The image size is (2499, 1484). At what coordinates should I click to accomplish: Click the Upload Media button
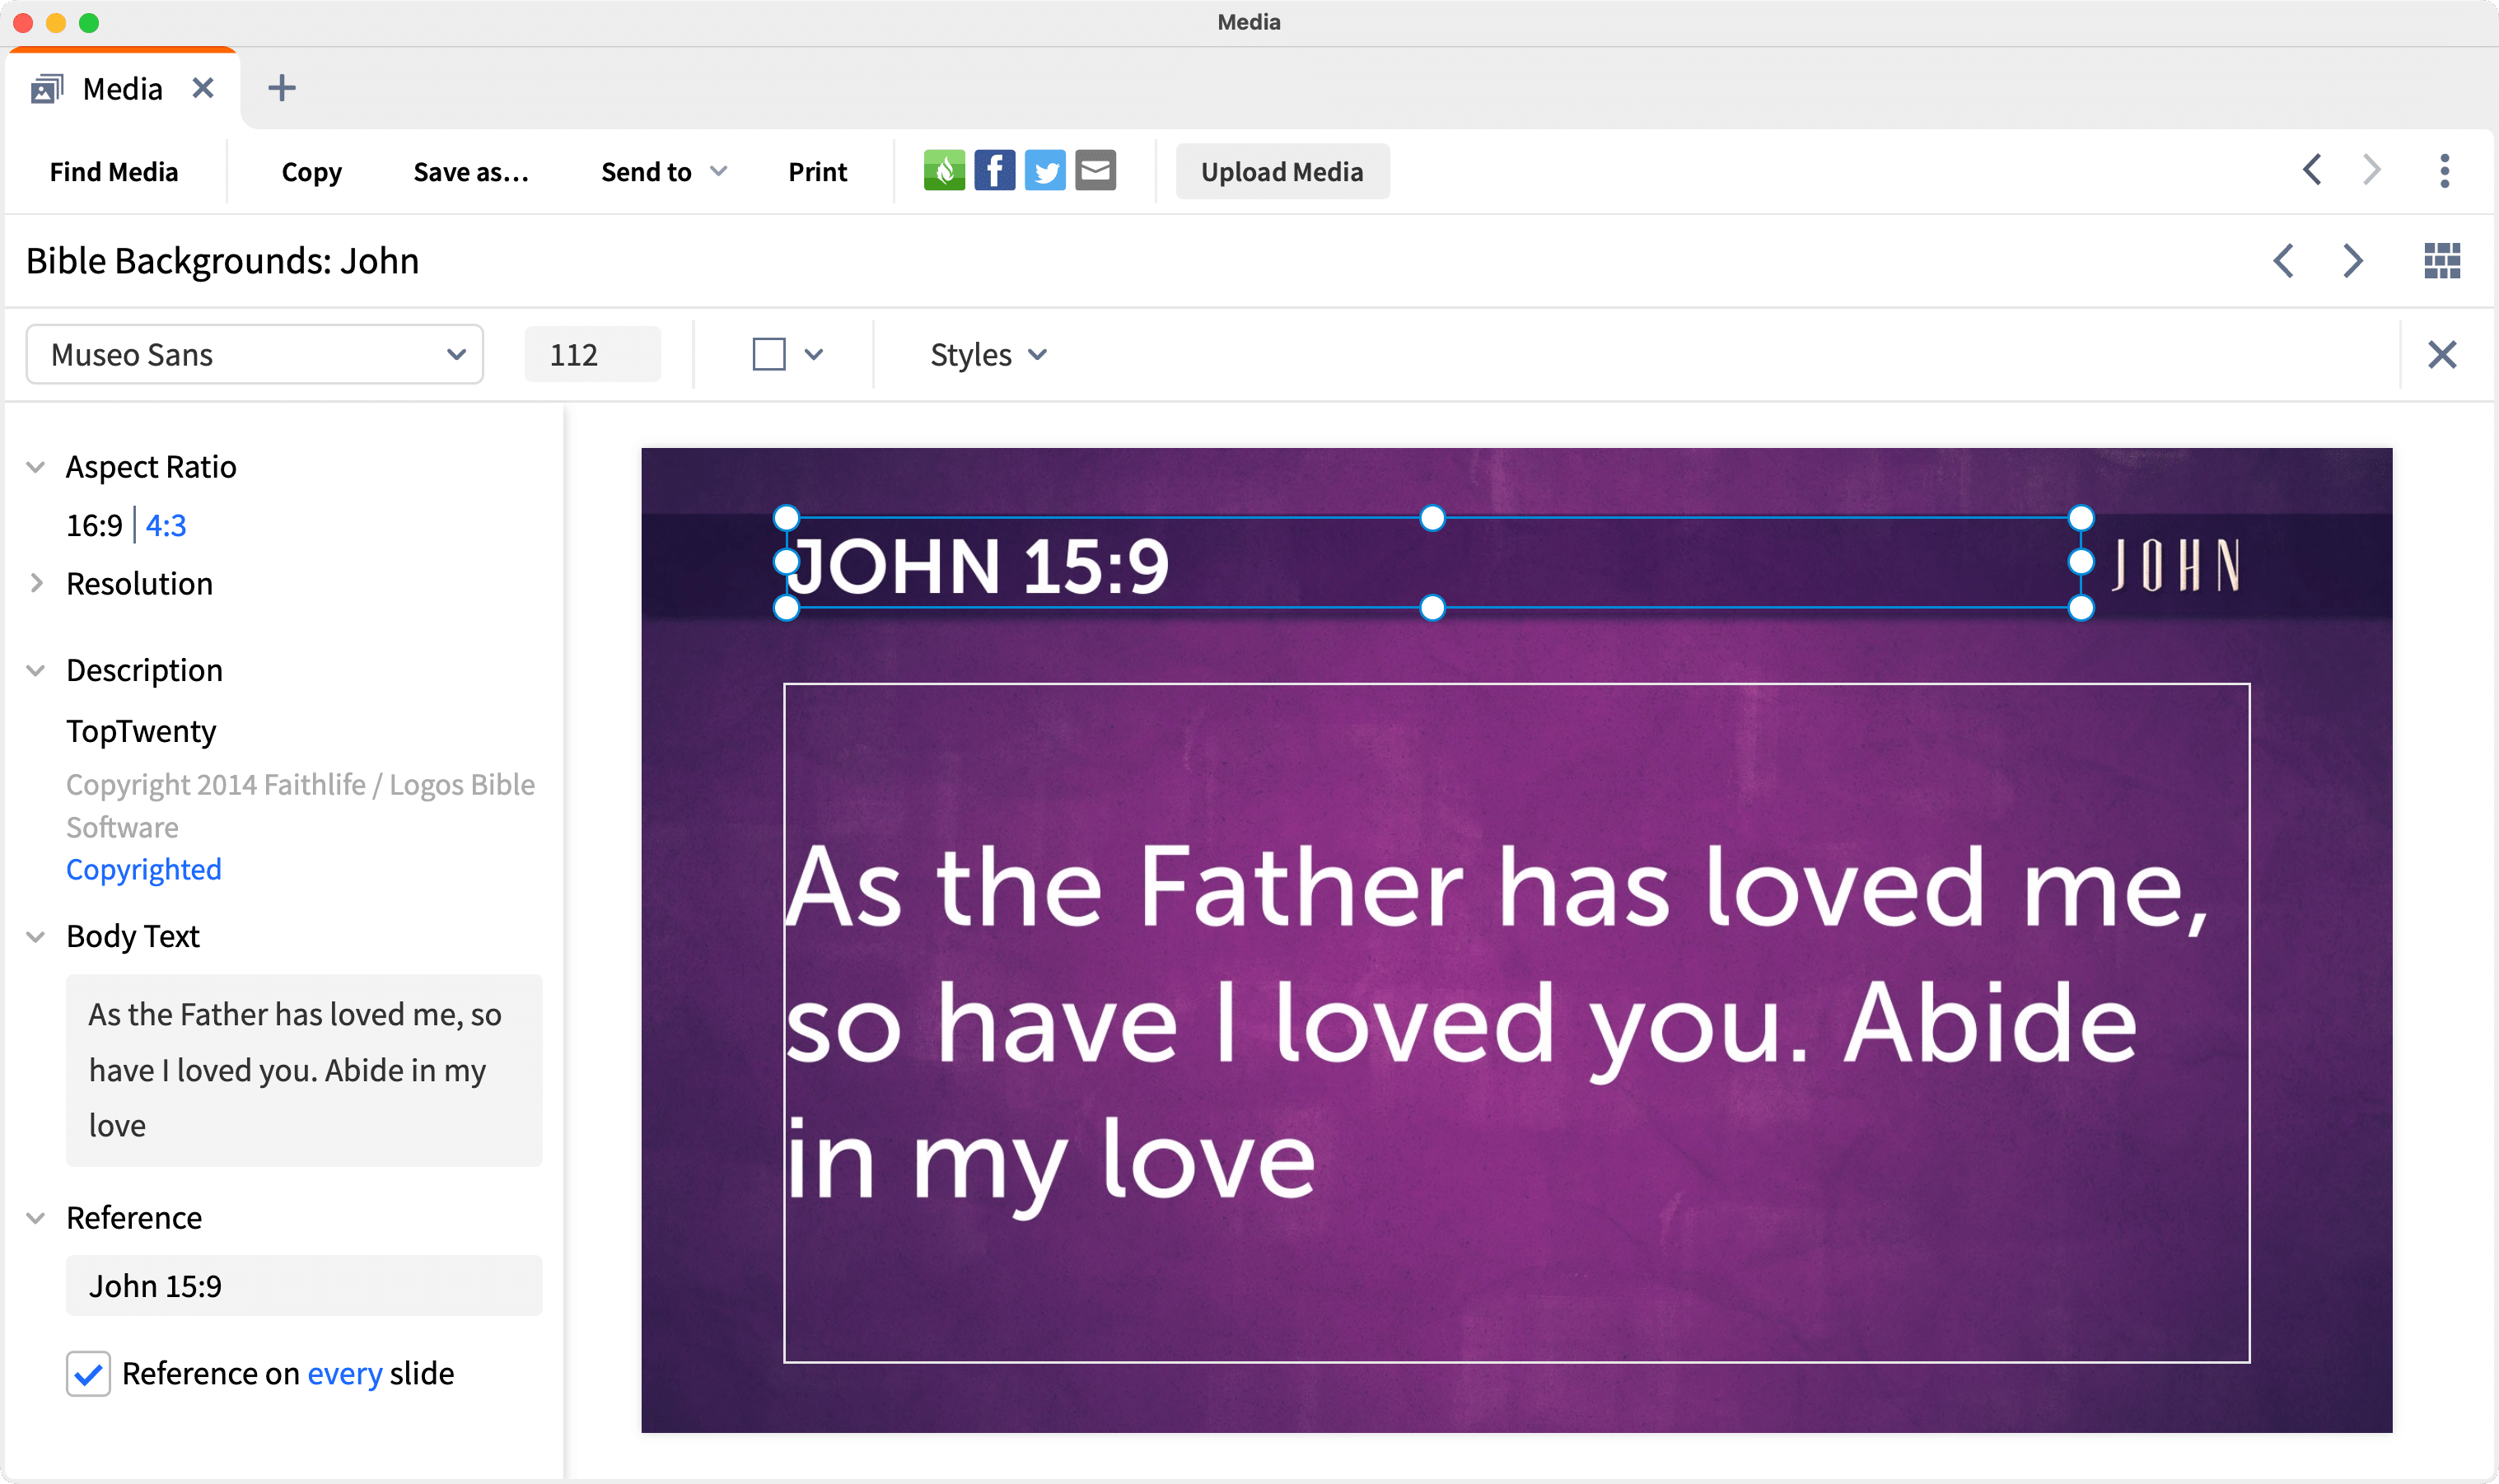click(x=1282, y=172)
